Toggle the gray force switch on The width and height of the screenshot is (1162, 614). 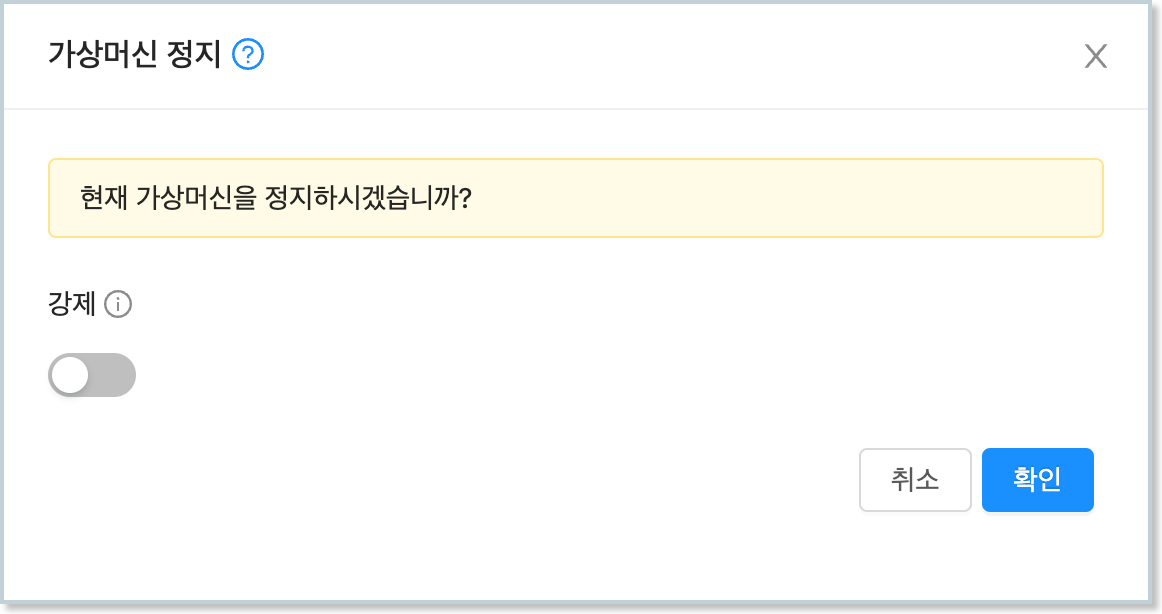[x=92, y=375]
